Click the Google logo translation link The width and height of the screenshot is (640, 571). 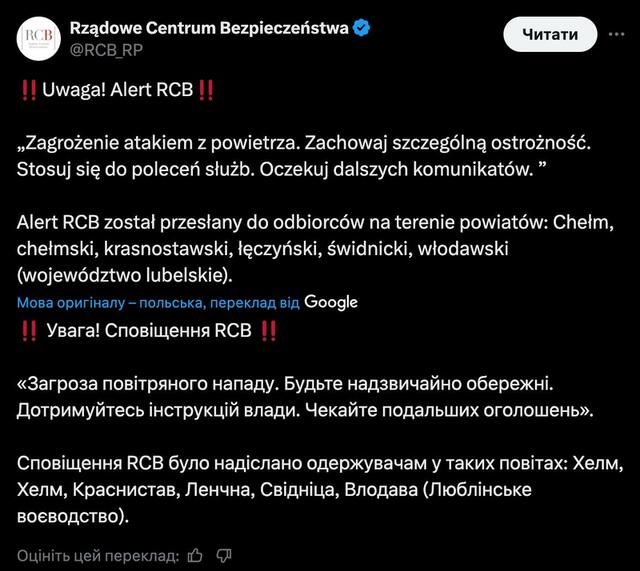click(x=330, y=302)
